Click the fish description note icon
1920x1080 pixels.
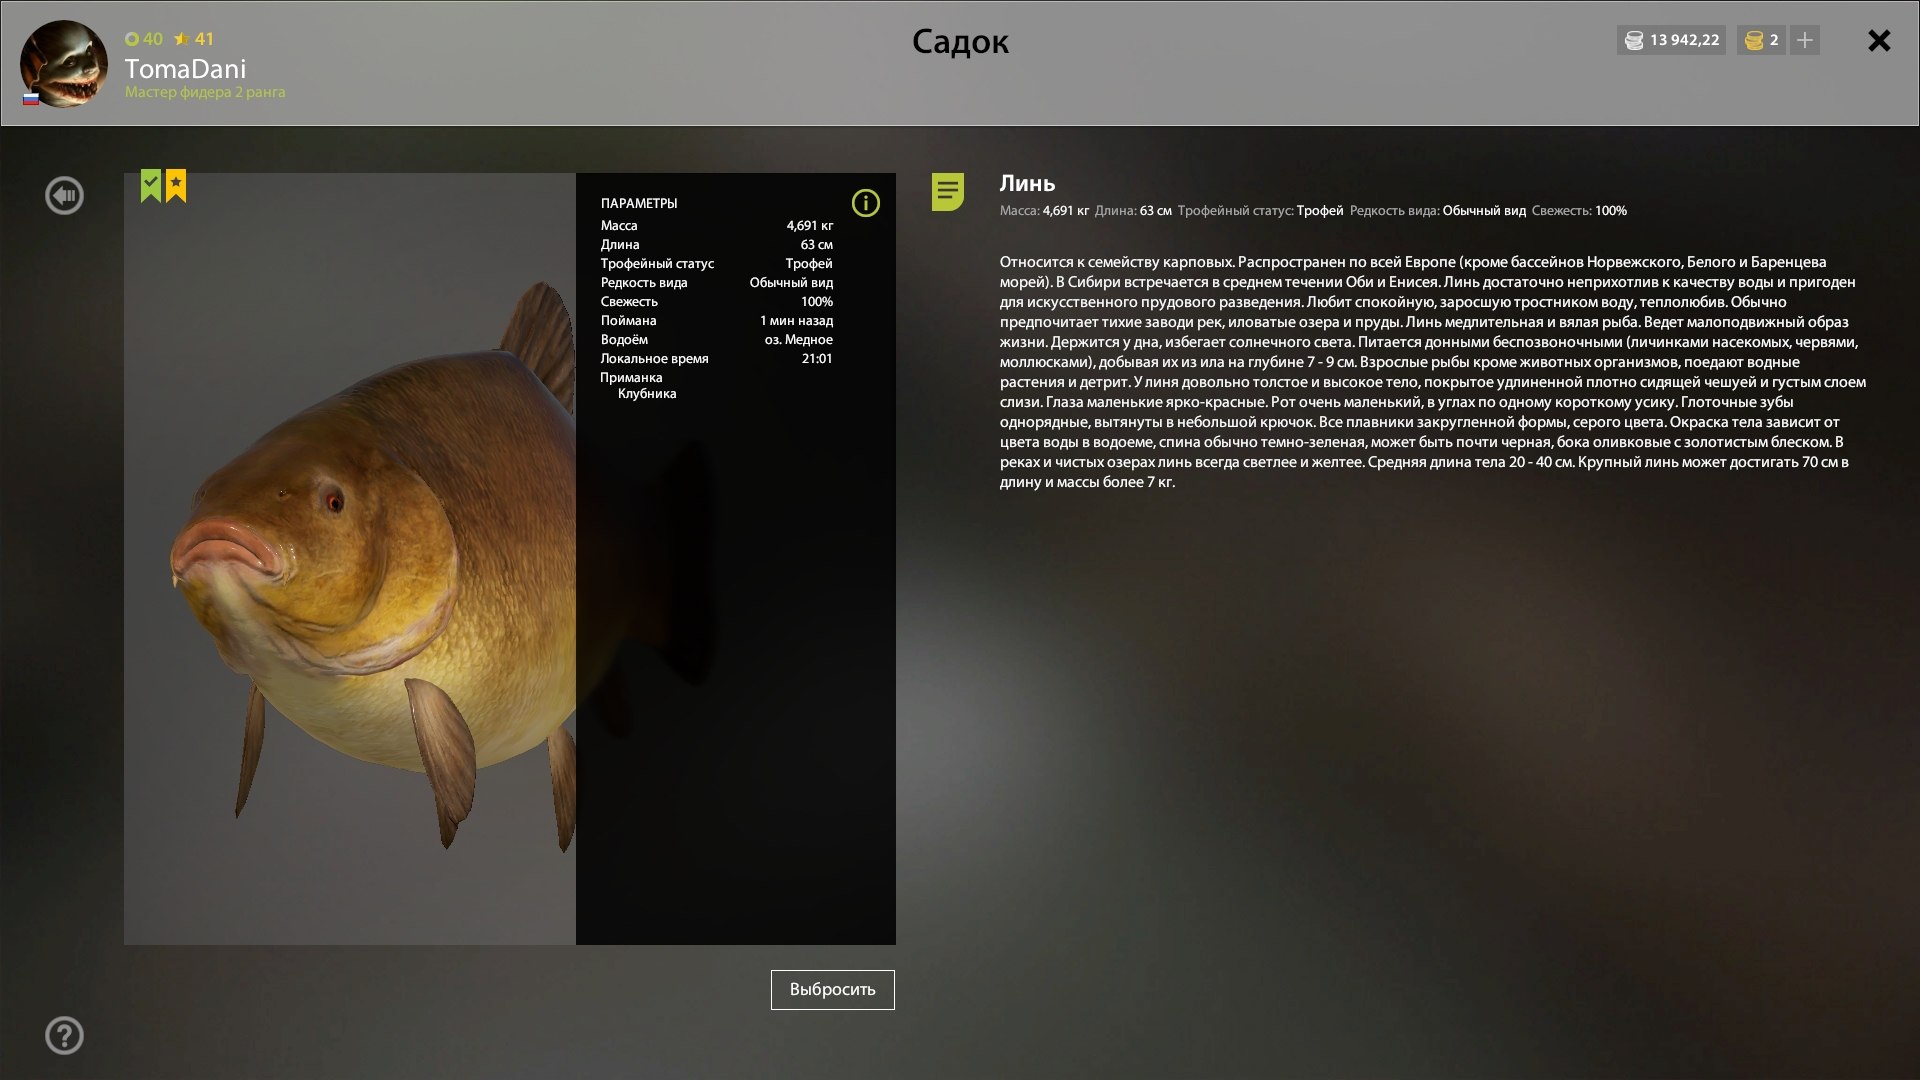[947, 191]
